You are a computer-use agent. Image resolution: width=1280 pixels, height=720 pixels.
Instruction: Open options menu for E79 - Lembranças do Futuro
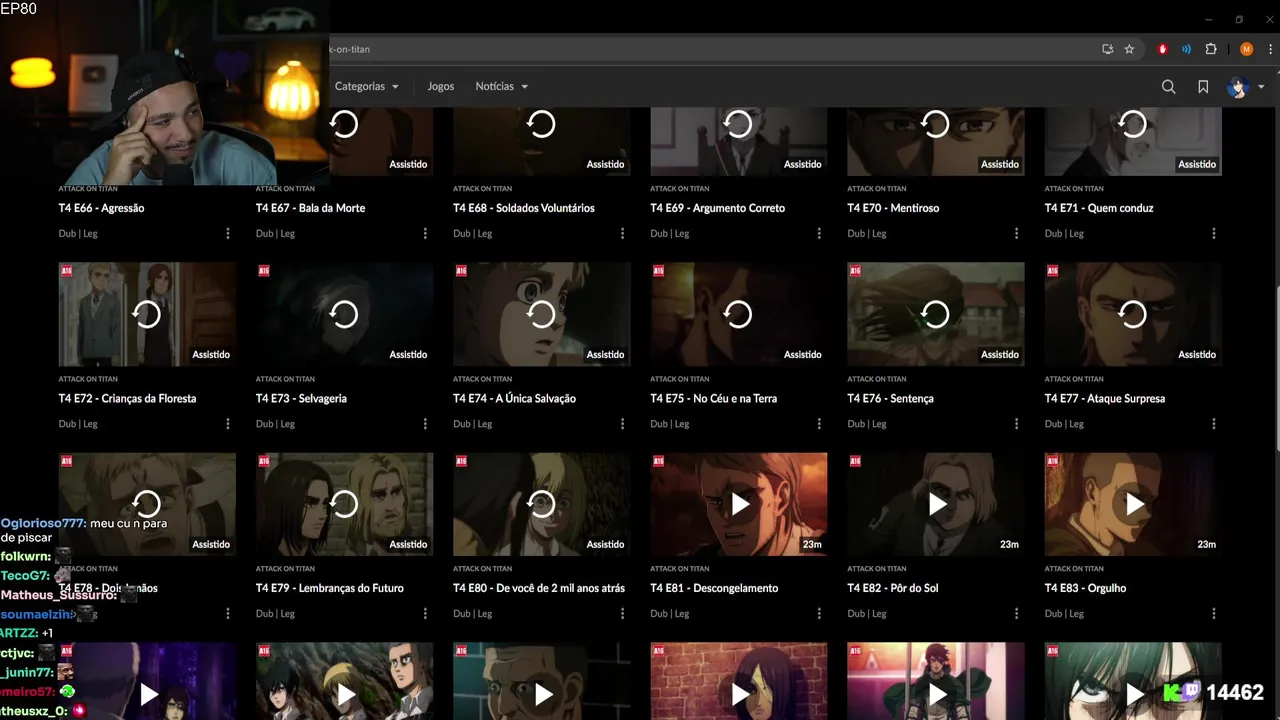(425, 614)
